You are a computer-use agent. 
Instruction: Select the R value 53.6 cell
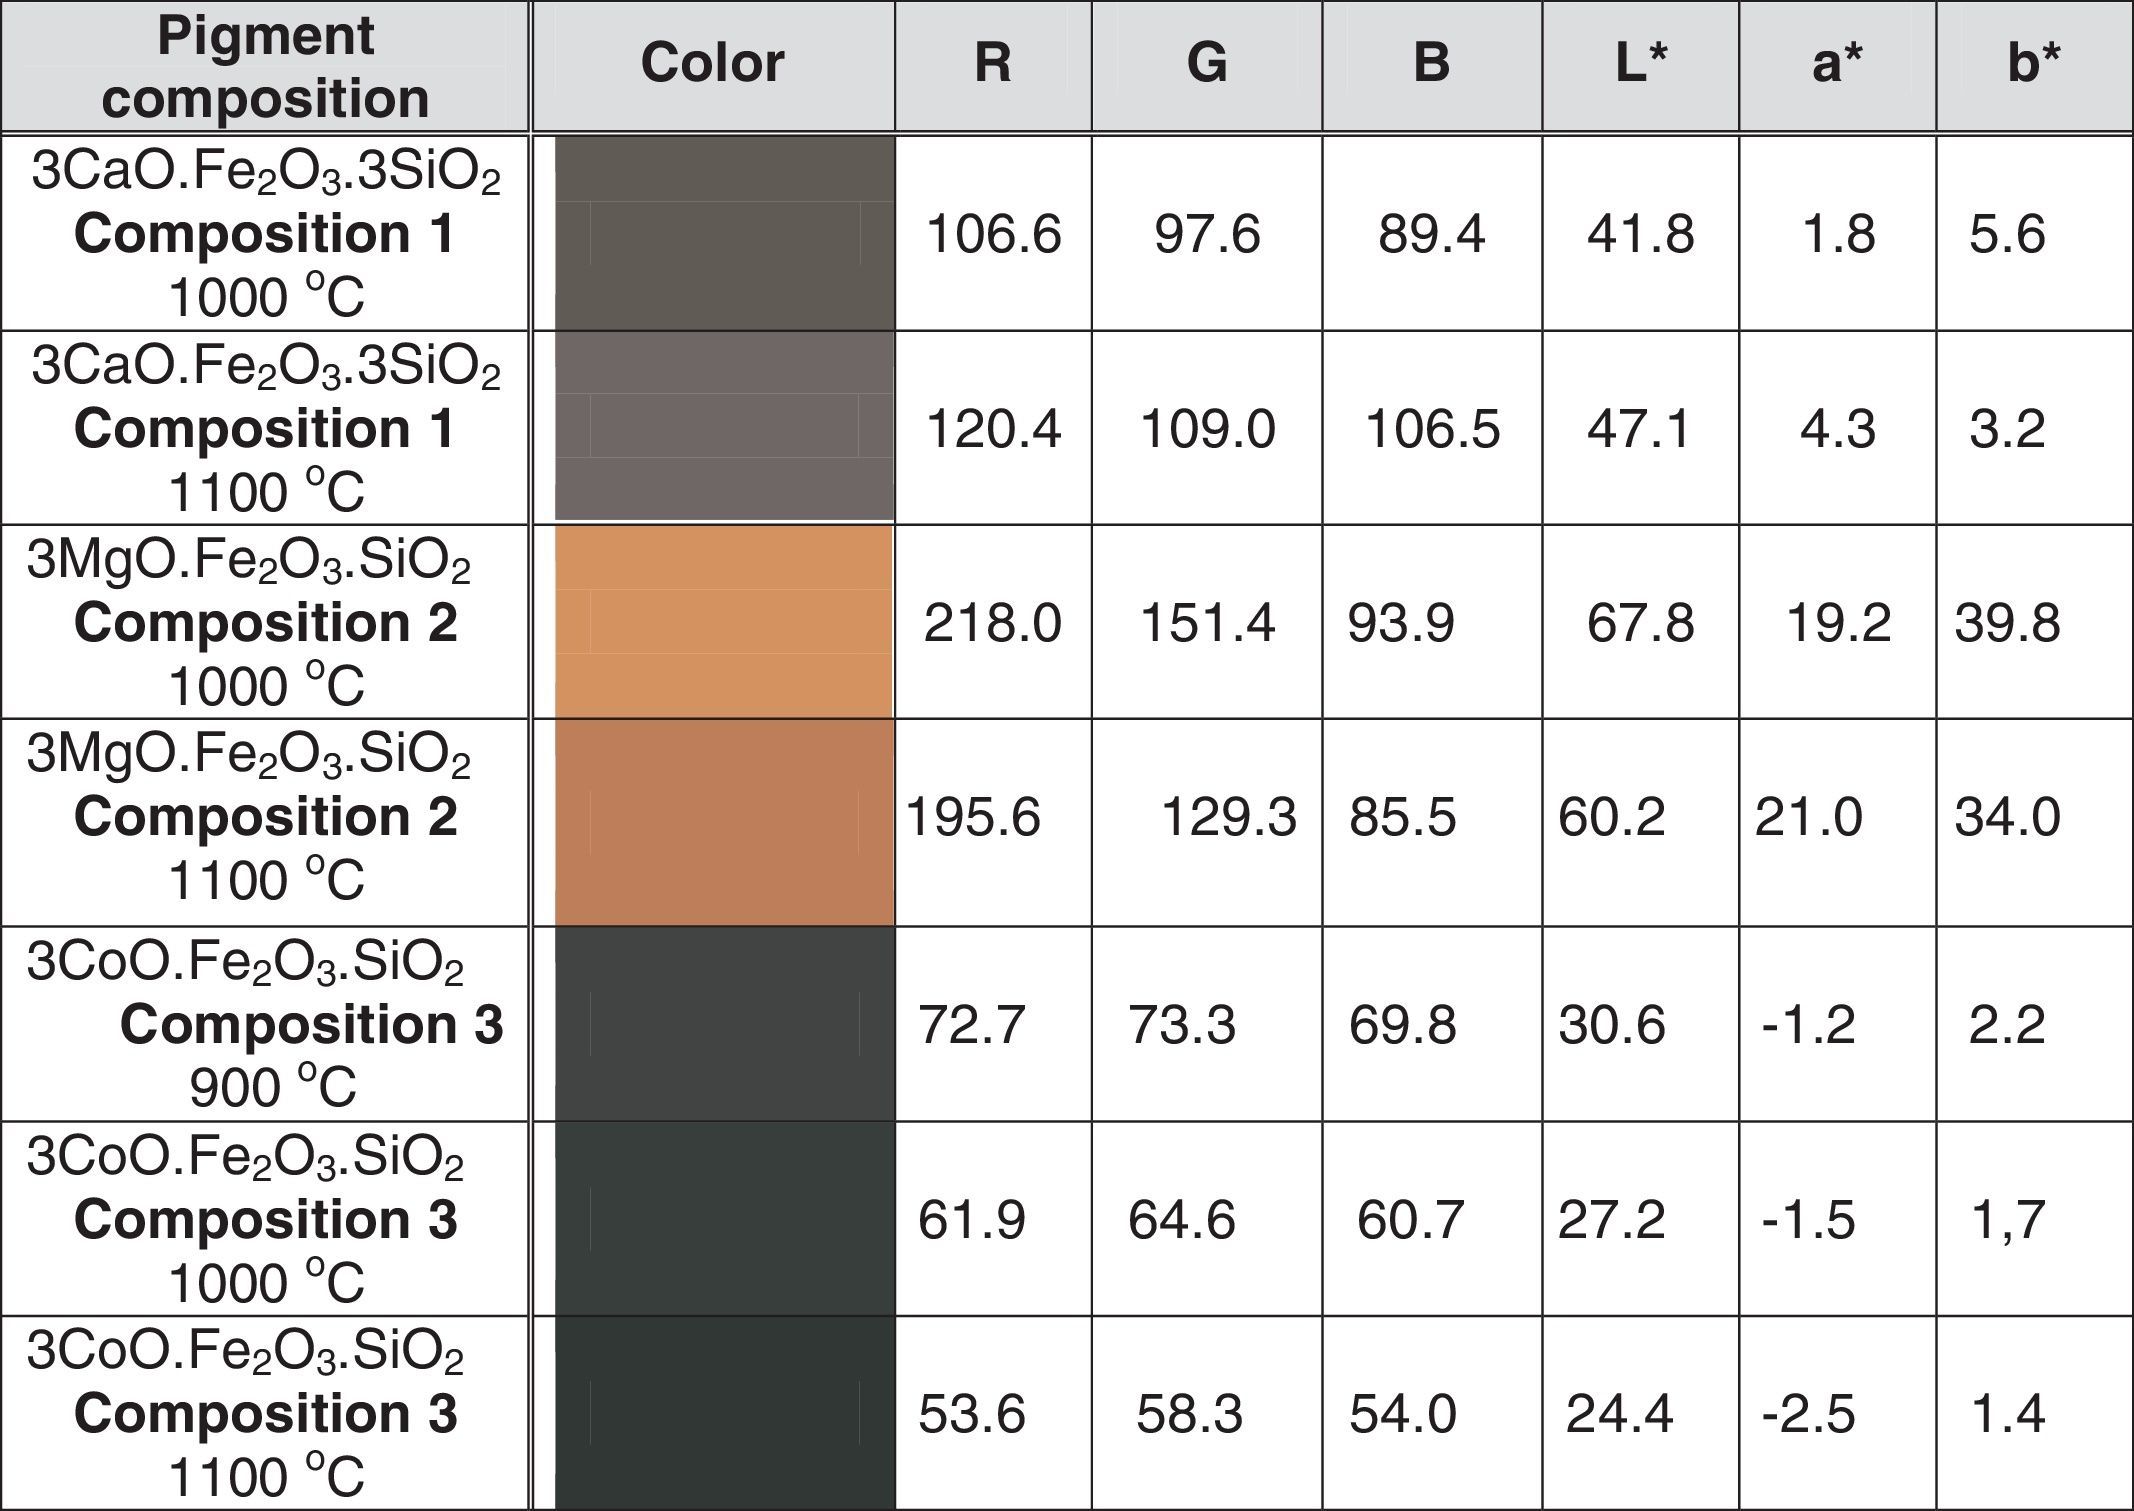[971, 1414]
